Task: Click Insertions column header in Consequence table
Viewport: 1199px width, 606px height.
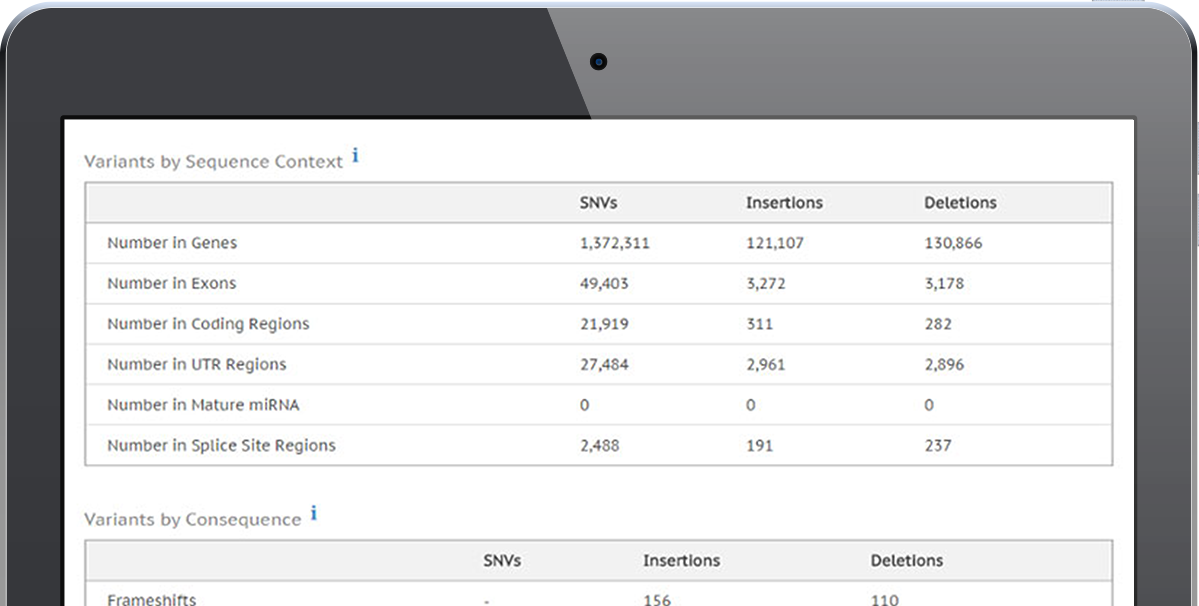Action: (x=681, y=561)
